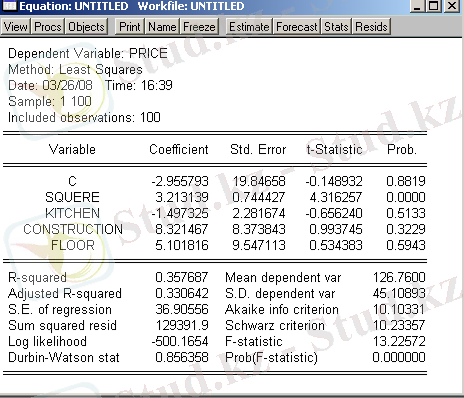Minimize the Equation window

point(418,6)
